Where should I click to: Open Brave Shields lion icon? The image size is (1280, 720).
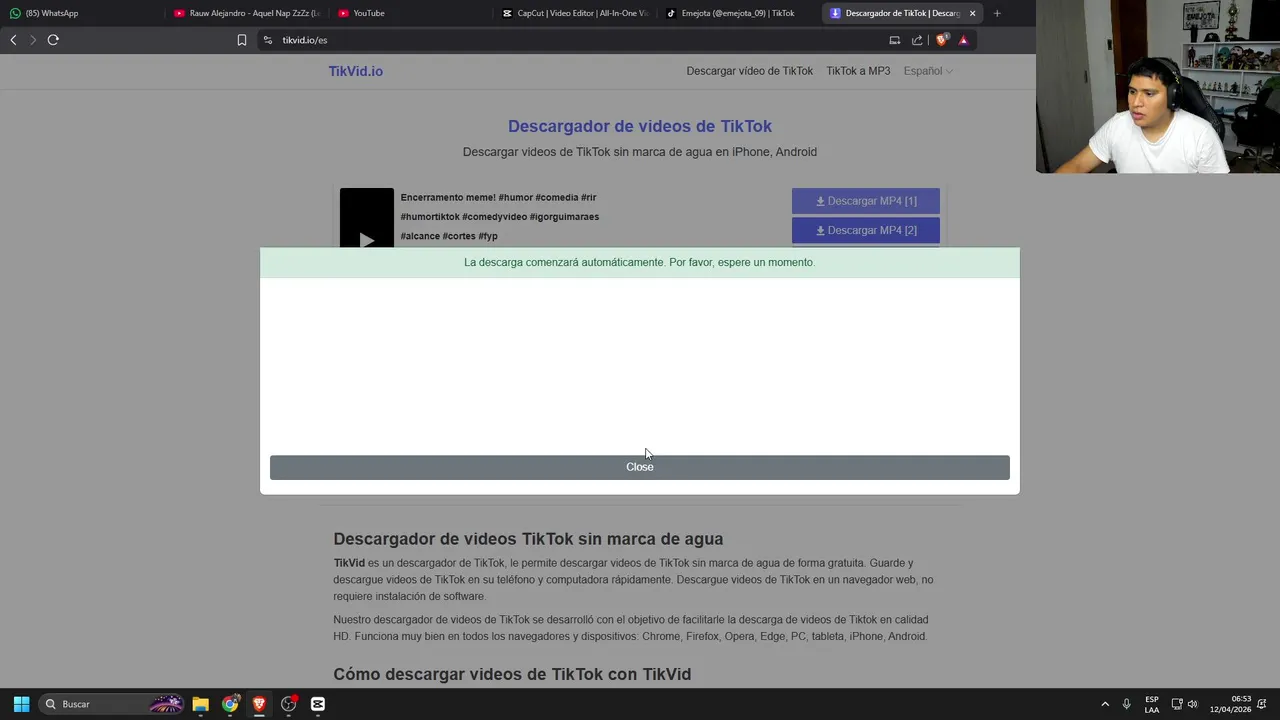[x=941, y=40]
